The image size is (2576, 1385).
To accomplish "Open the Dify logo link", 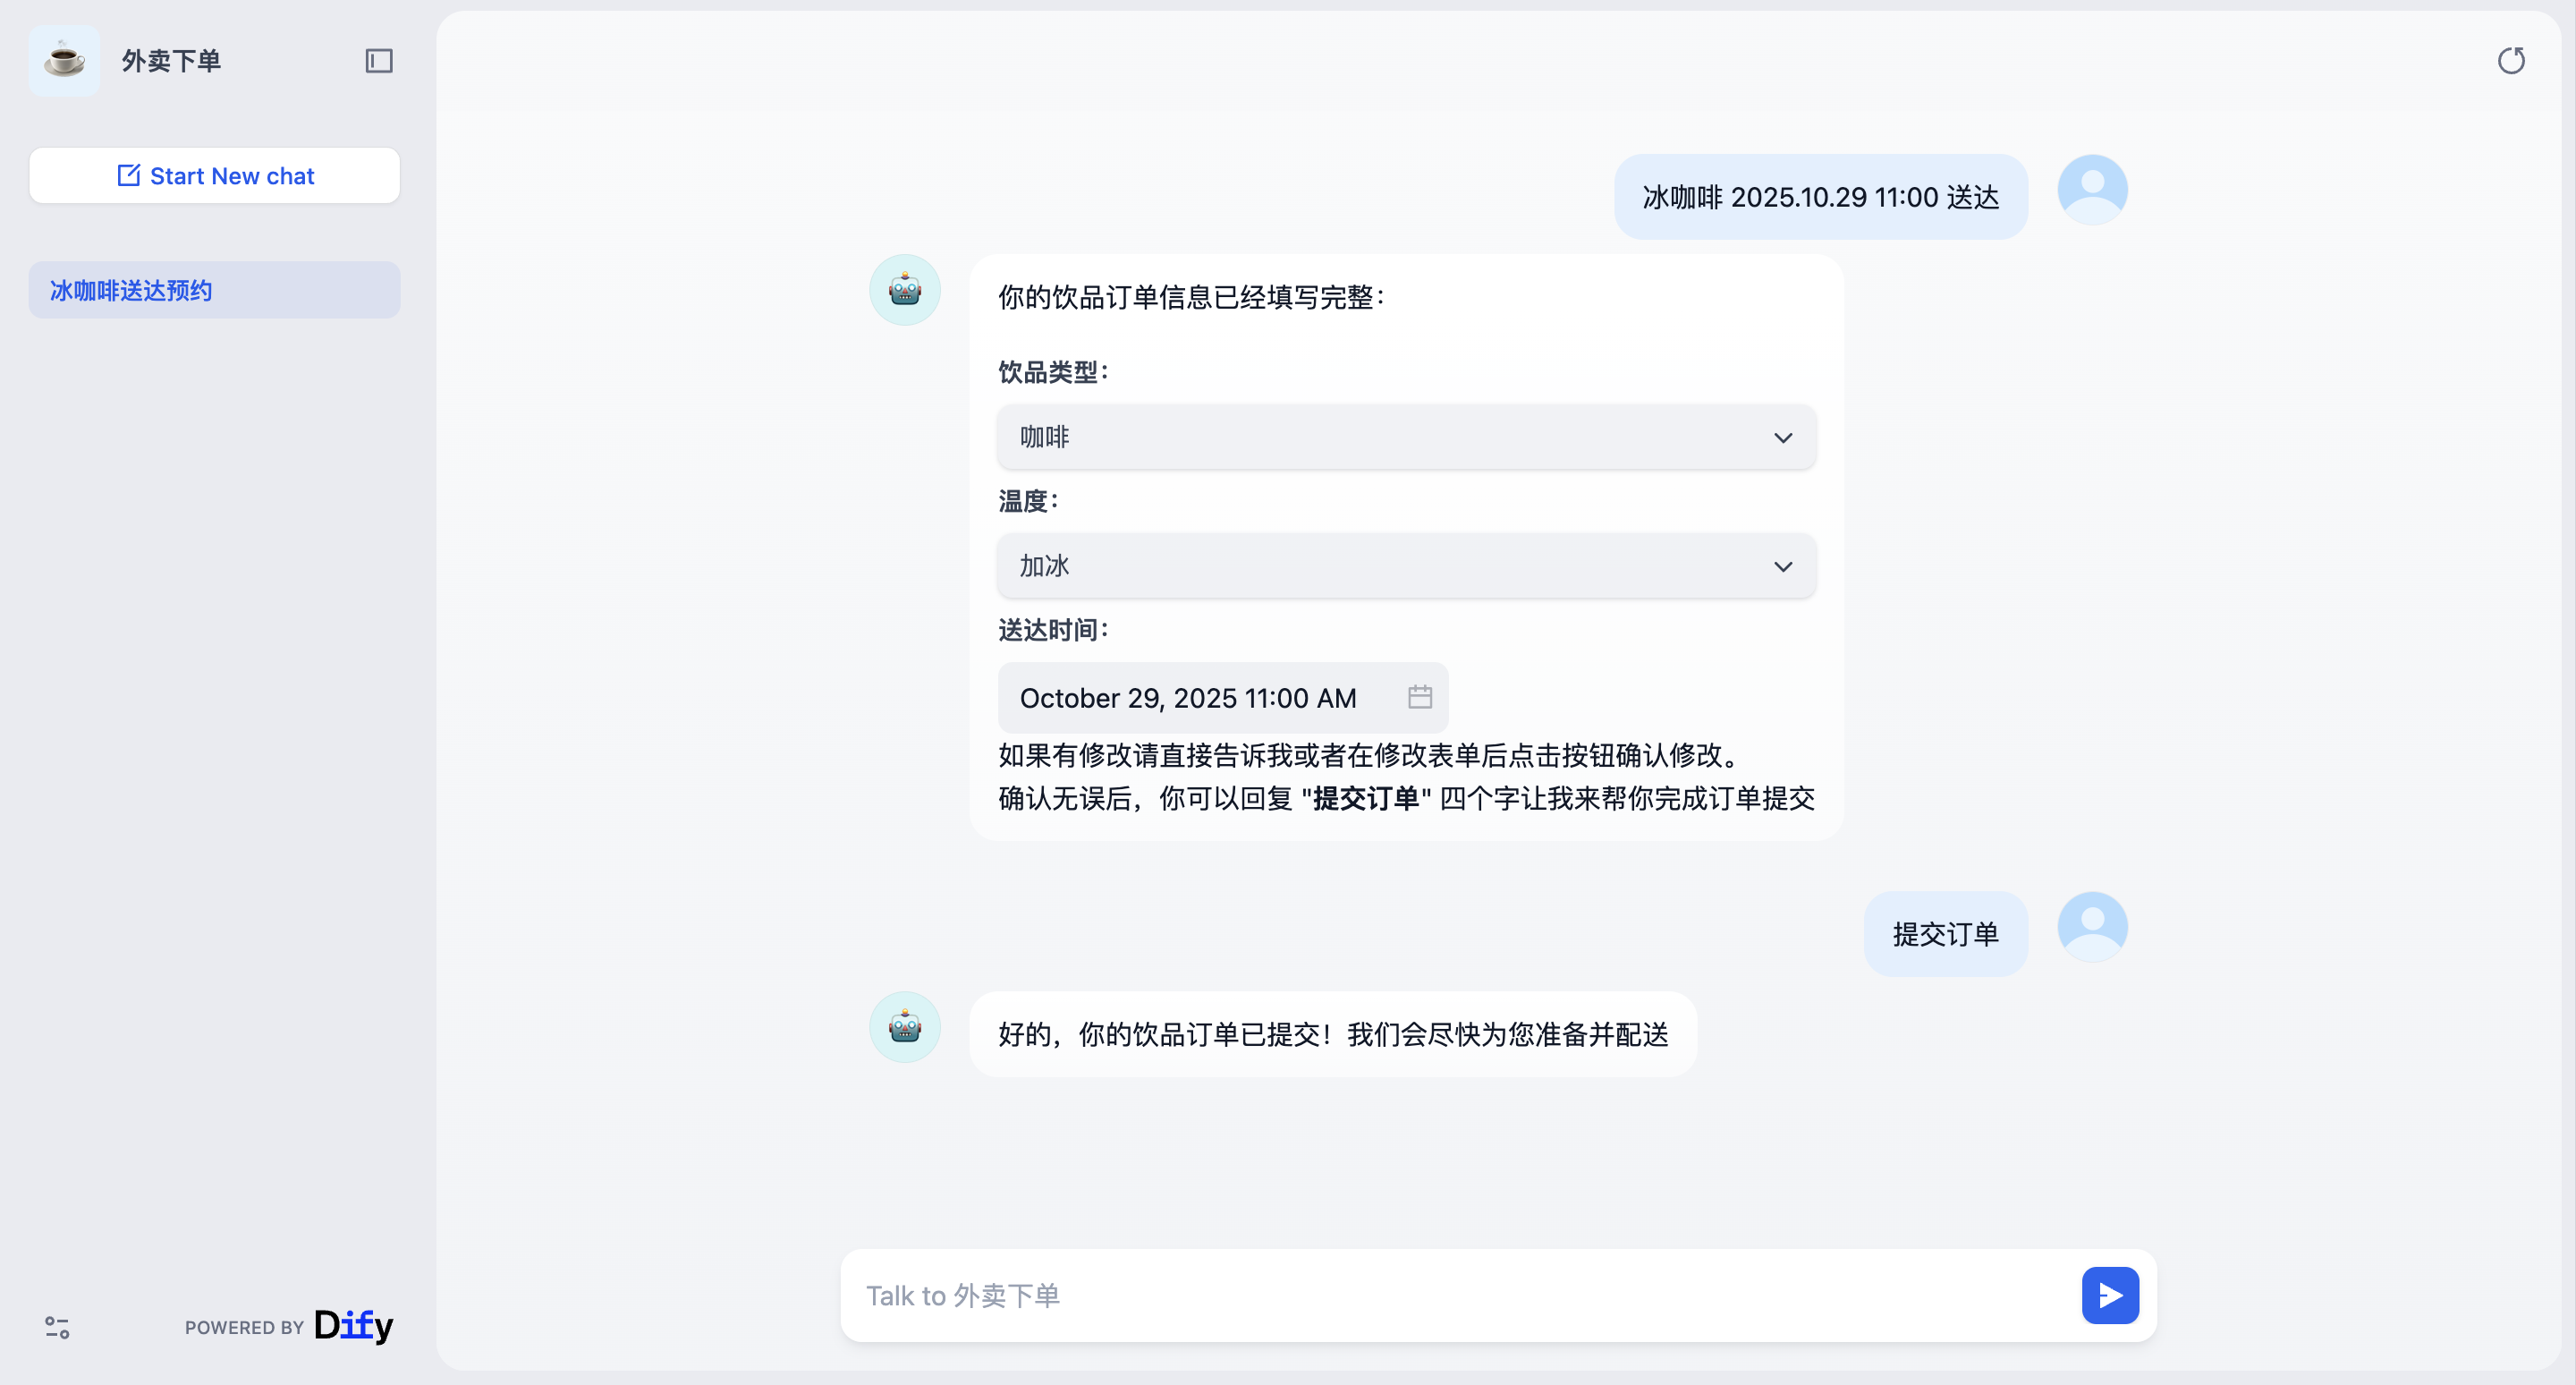I will coord(354,1325).
